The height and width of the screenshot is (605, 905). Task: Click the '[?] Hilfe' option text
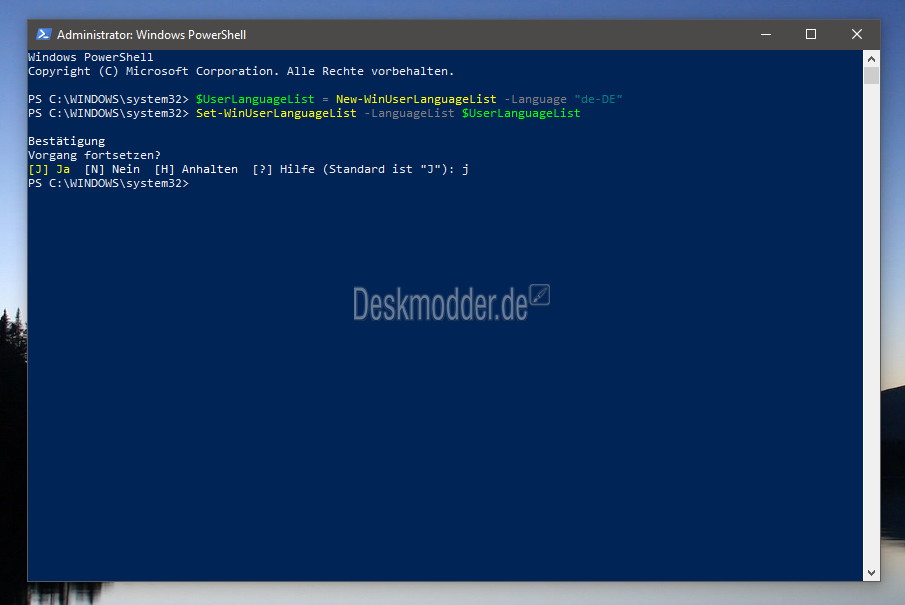[283, 169]
